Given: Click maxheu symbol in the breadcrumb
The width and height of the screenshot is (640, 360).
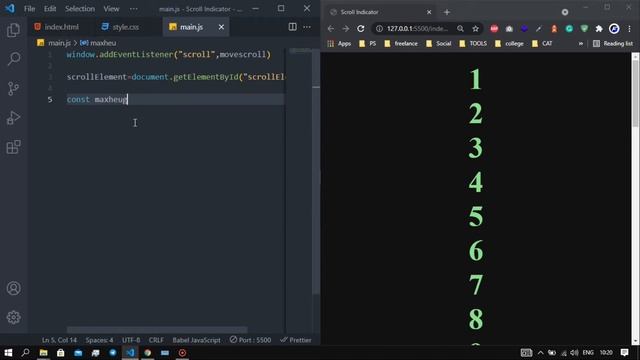Looking at the screenshot, I should tap(98, 43).
